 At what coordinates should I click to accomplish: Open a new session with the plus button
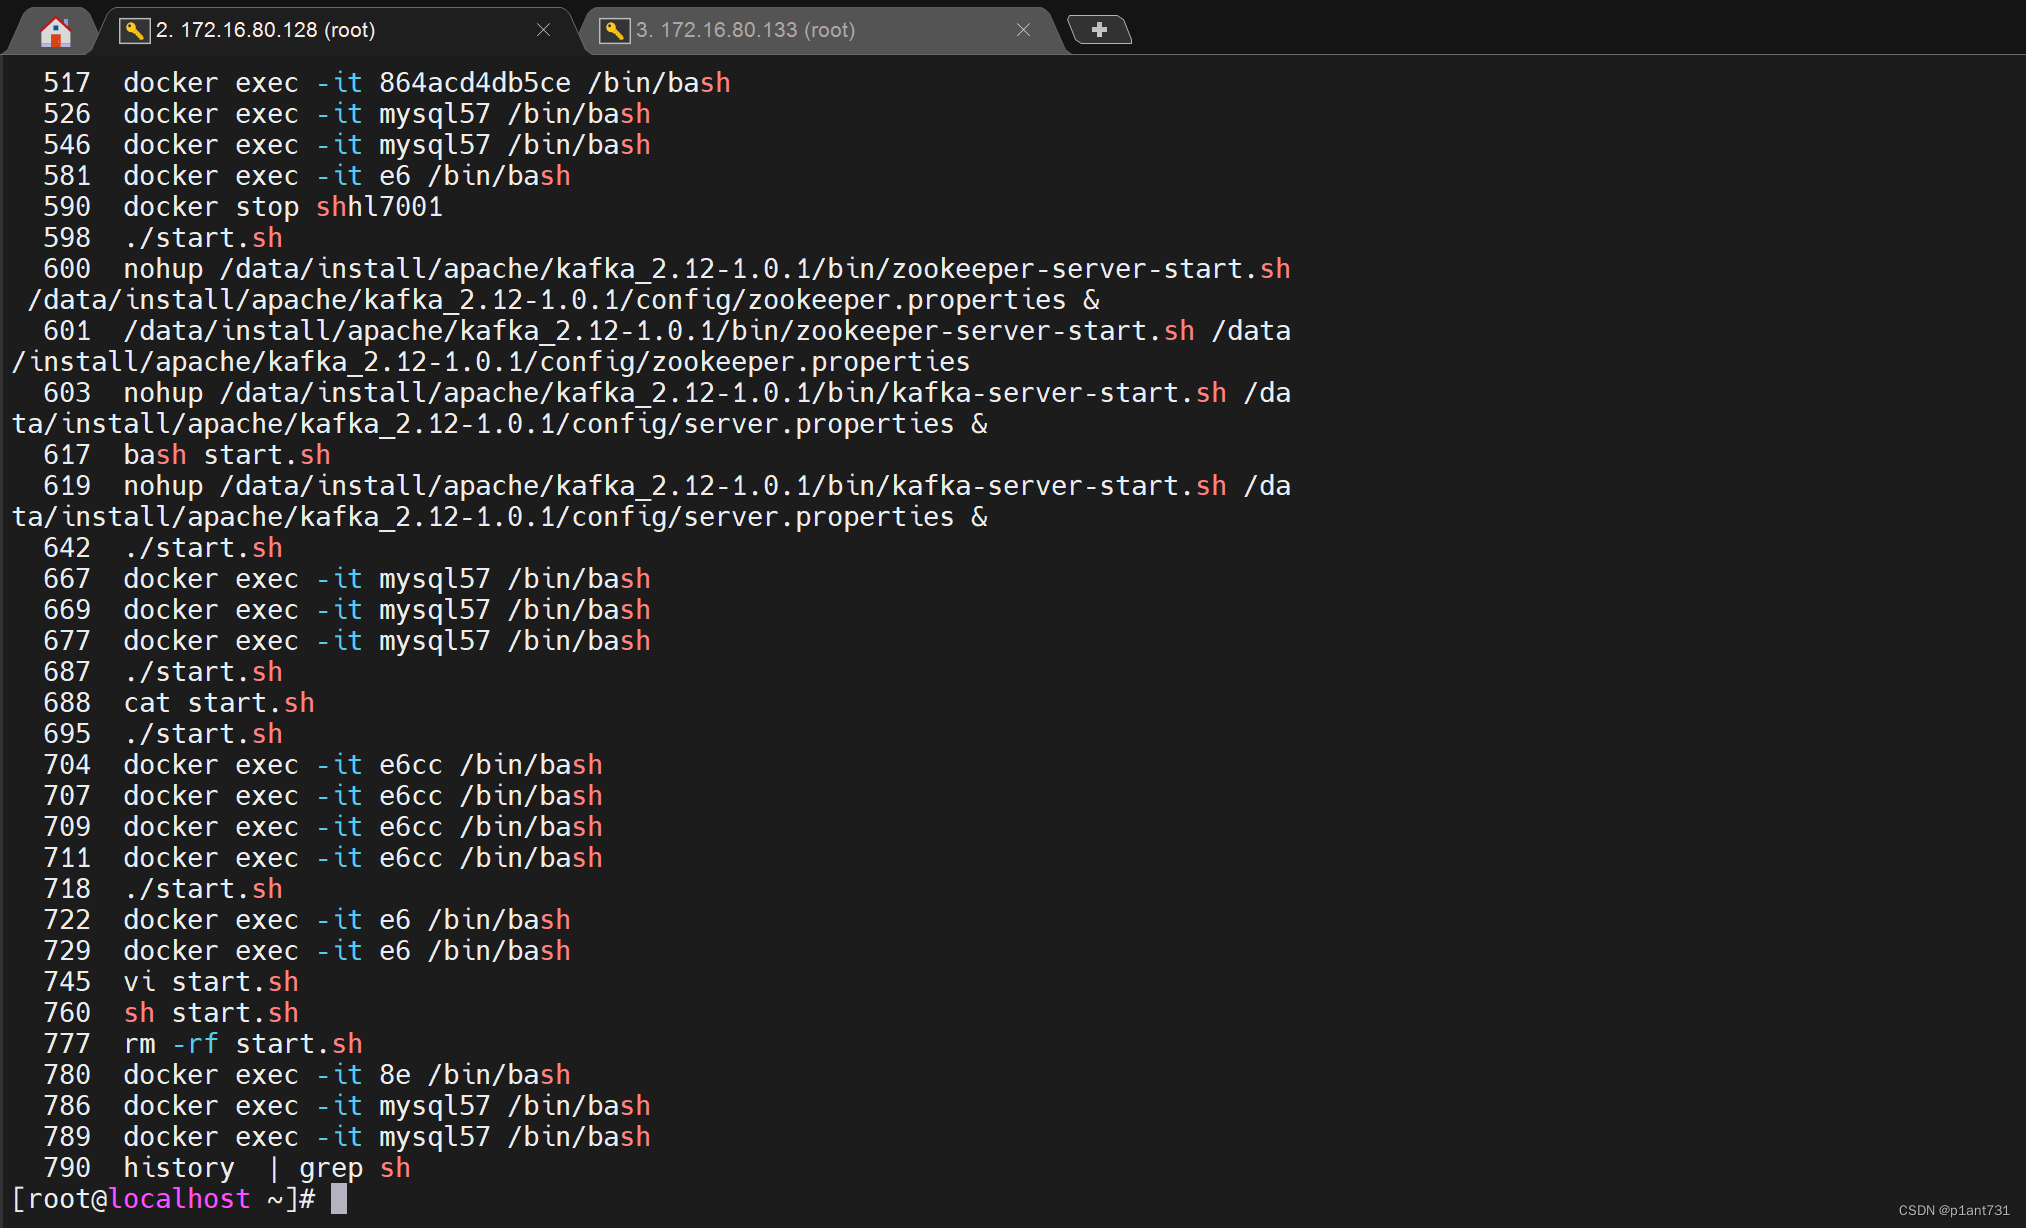(1099, 30)
